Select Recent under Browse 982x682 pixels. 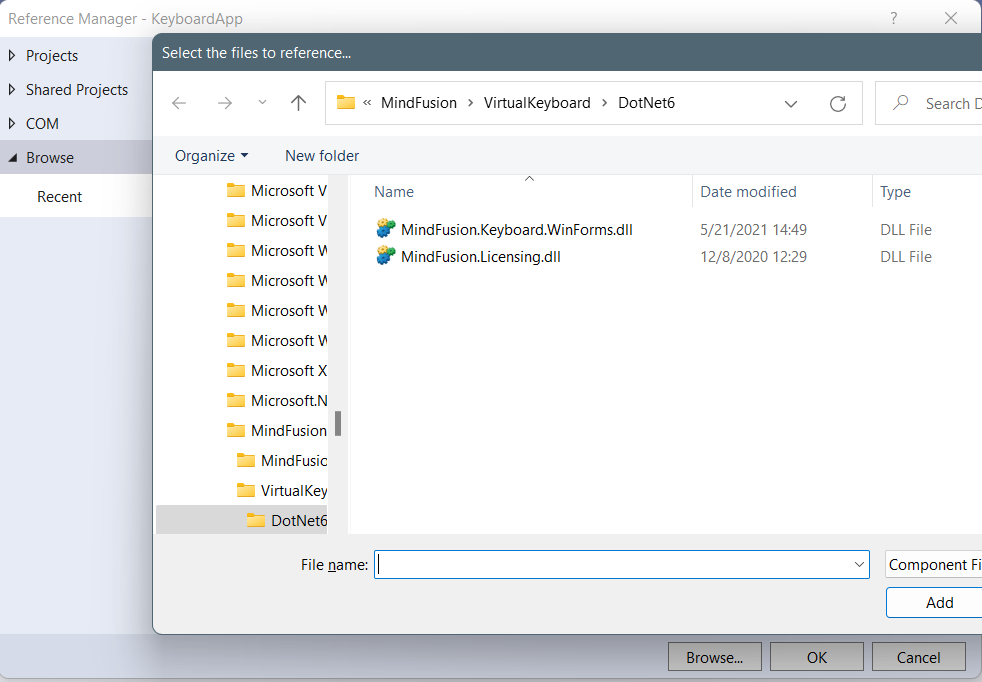click(59, 197)
